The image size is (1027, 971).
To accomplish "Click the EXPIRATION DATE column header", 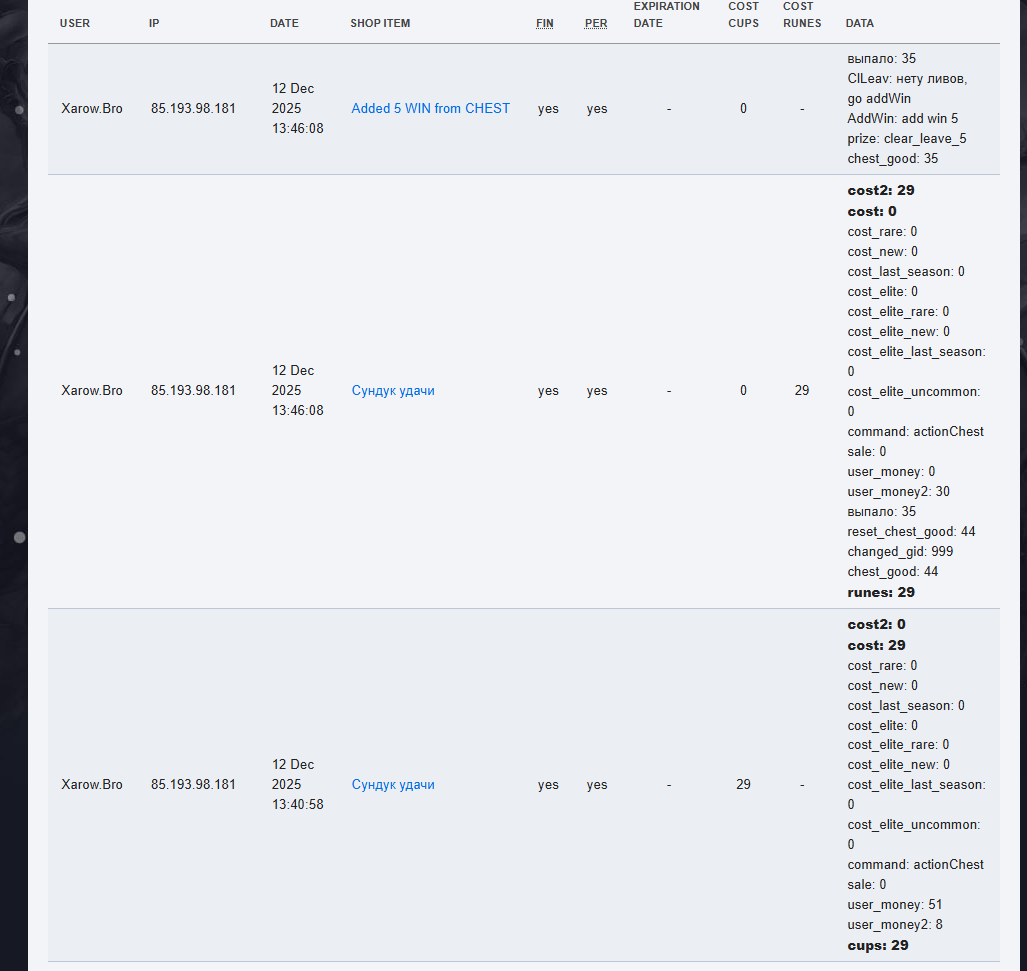I will (666, 14).
